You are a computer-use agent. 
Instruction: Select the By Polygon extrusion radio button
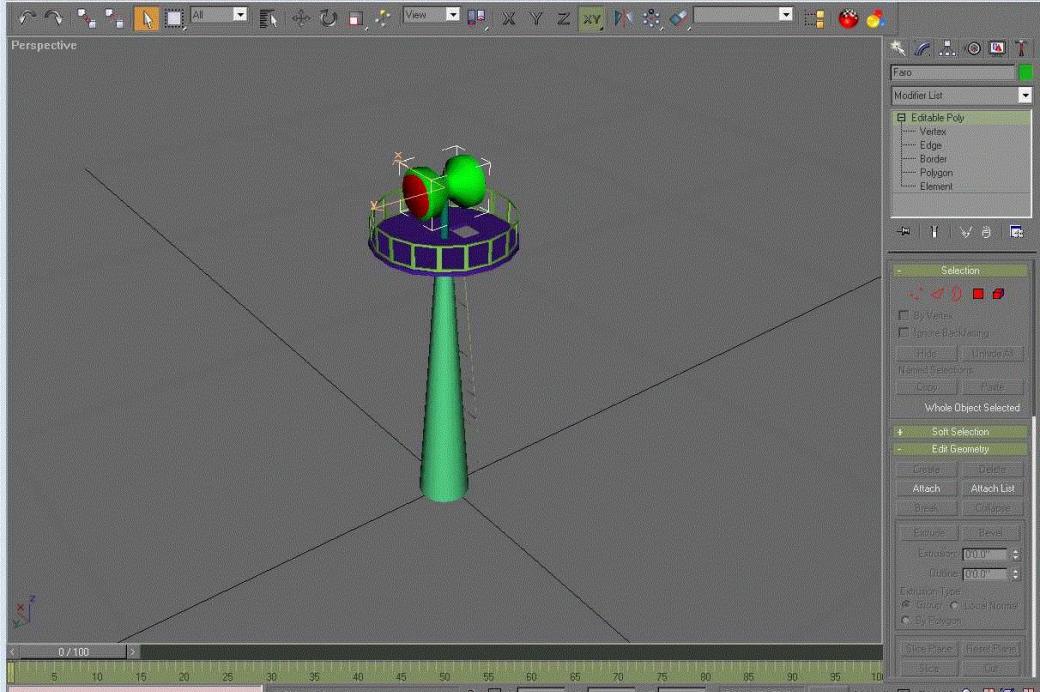pos(906,620)
